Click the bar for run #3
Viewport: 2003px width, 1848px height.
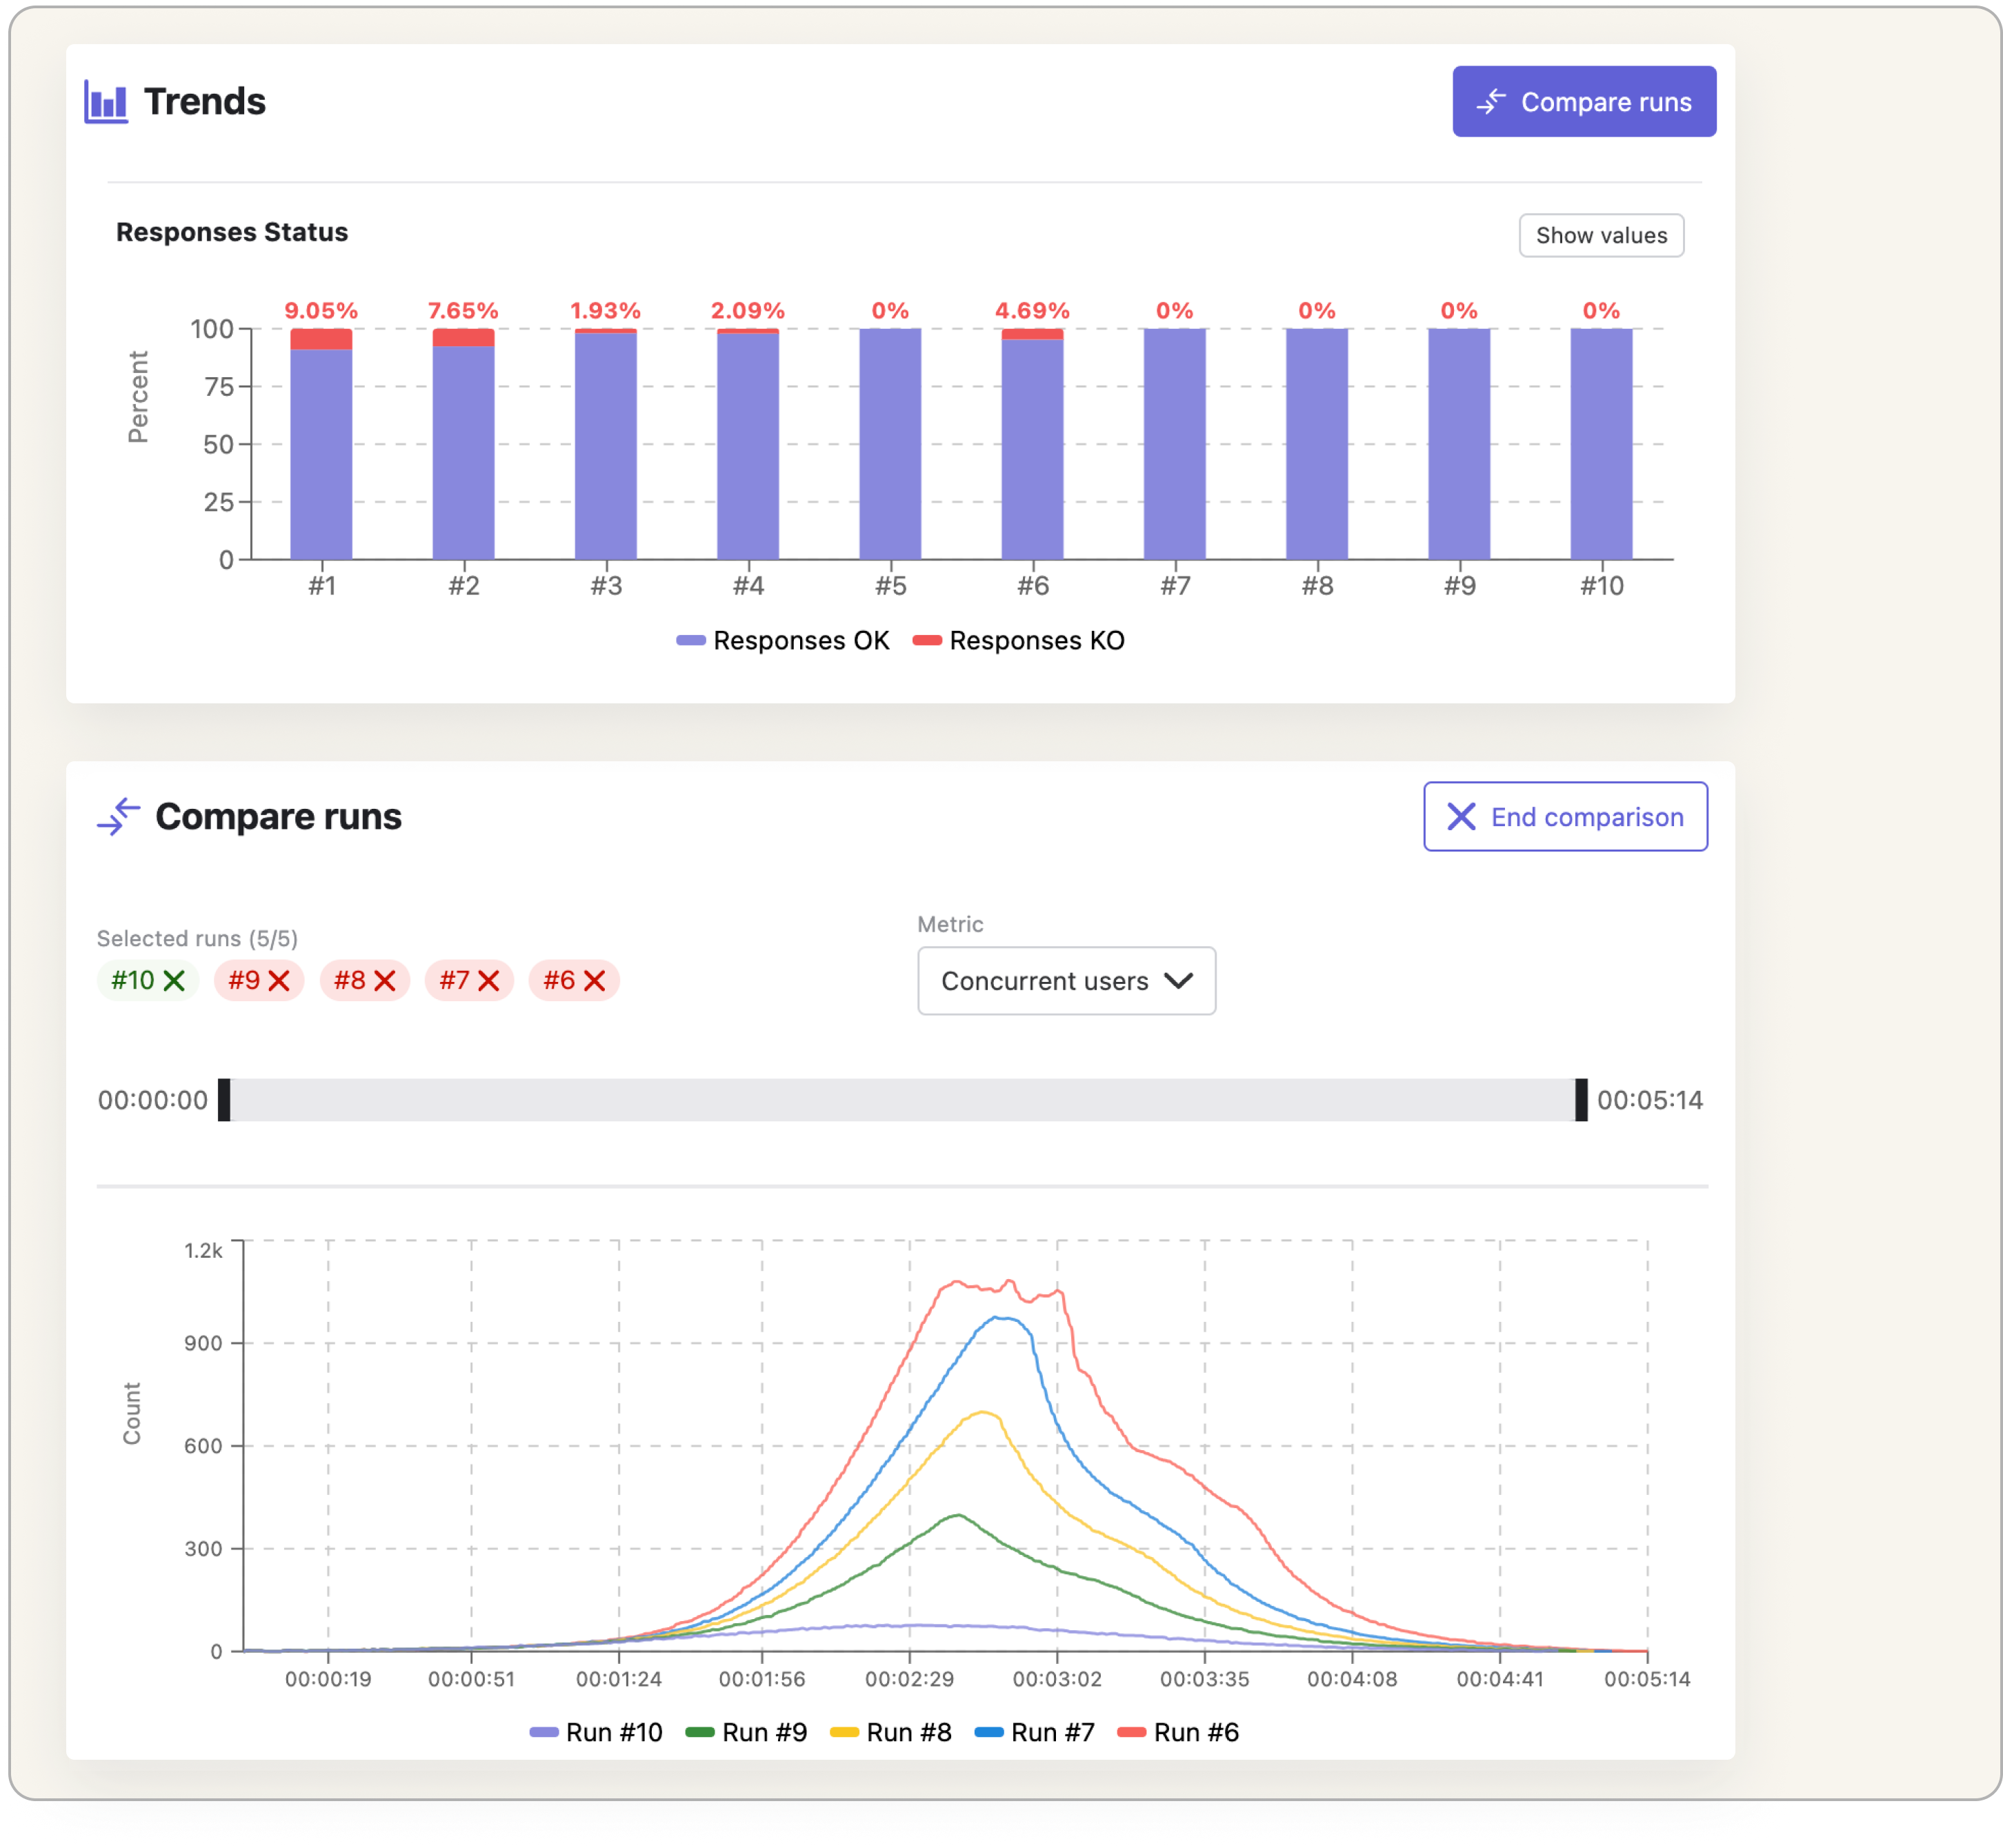(x=605, y=443)
